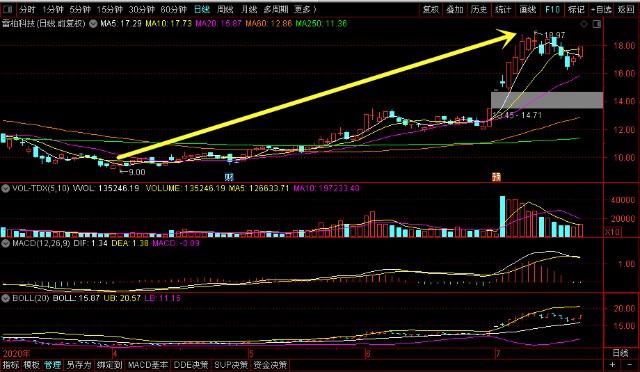Click the F10 company info button

pos(552,9)
